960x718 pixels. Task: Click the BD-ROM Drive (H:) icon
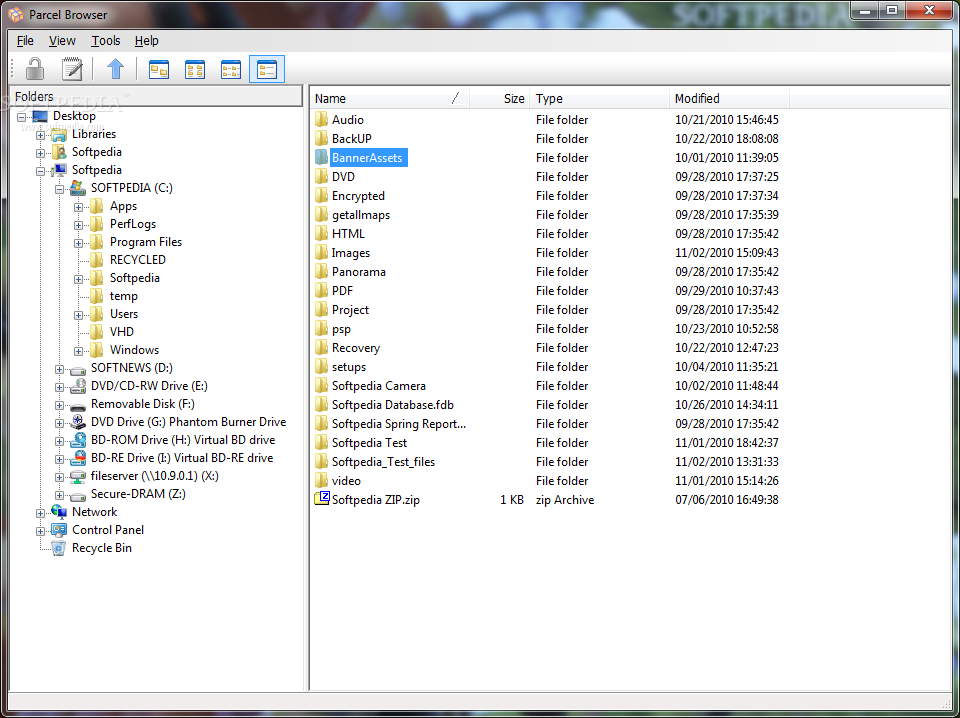pos(78,440)
